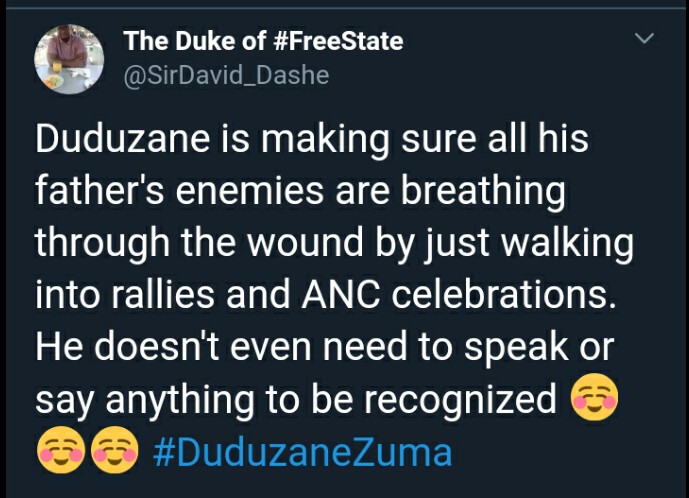Click the word "rallies" in the tweet

point(163,294)
